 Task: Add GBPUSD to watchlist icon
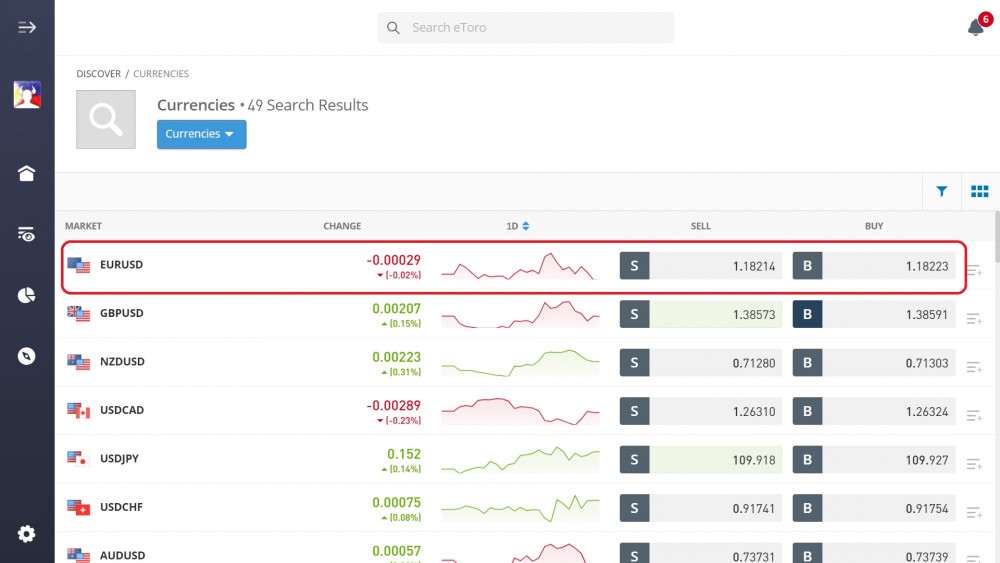(x=974, y=318)
